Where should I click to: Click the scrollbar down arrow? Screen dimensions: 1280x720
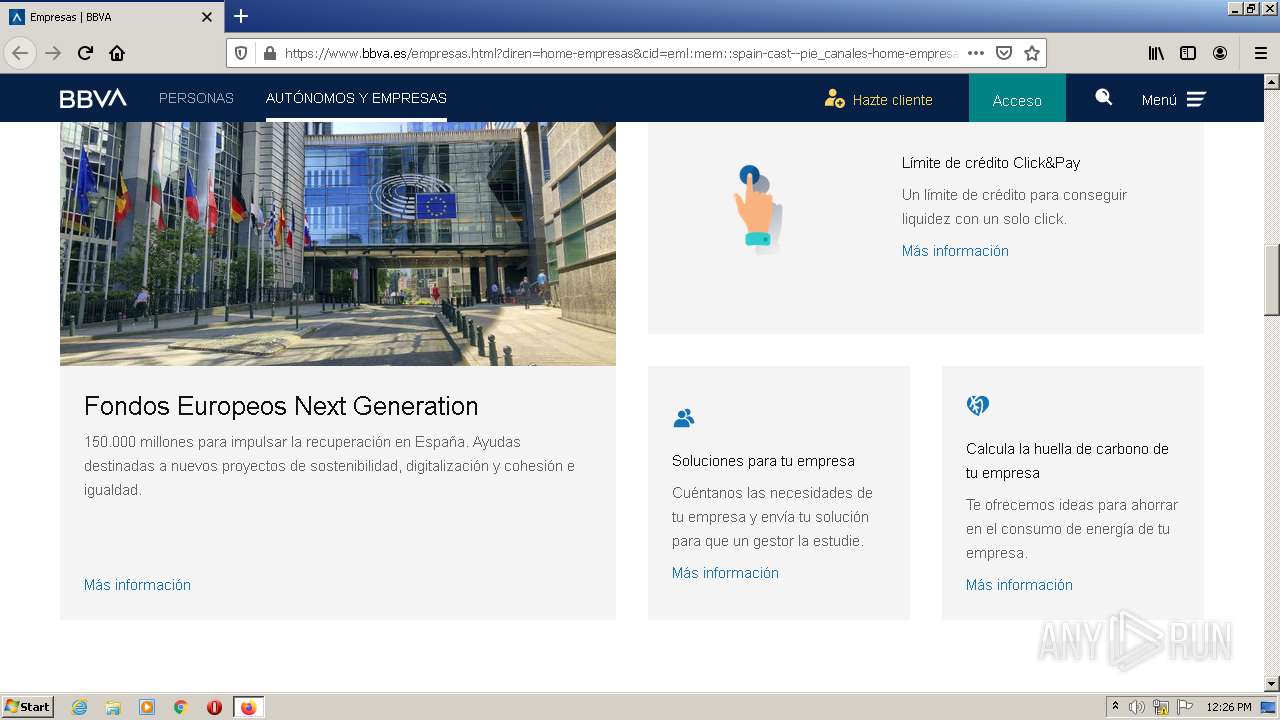1271,684
